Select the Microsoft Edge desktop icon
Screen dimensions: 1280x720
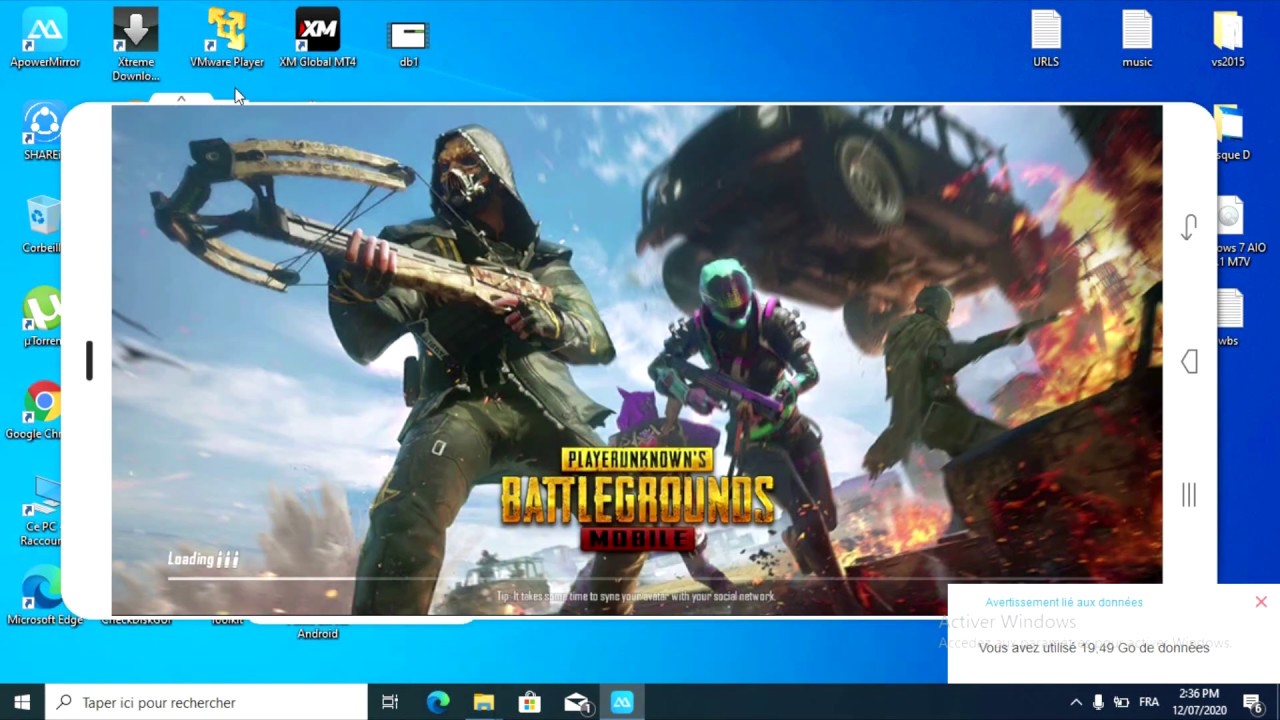pyautogui.click(x=44, y=596)
